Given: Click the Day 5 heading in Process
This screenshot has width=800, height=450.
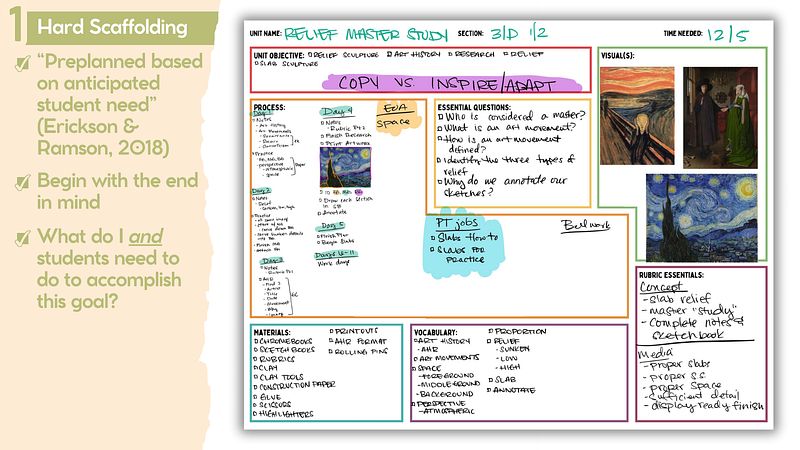Looking at the screenshot, I should tap(332, 224).
